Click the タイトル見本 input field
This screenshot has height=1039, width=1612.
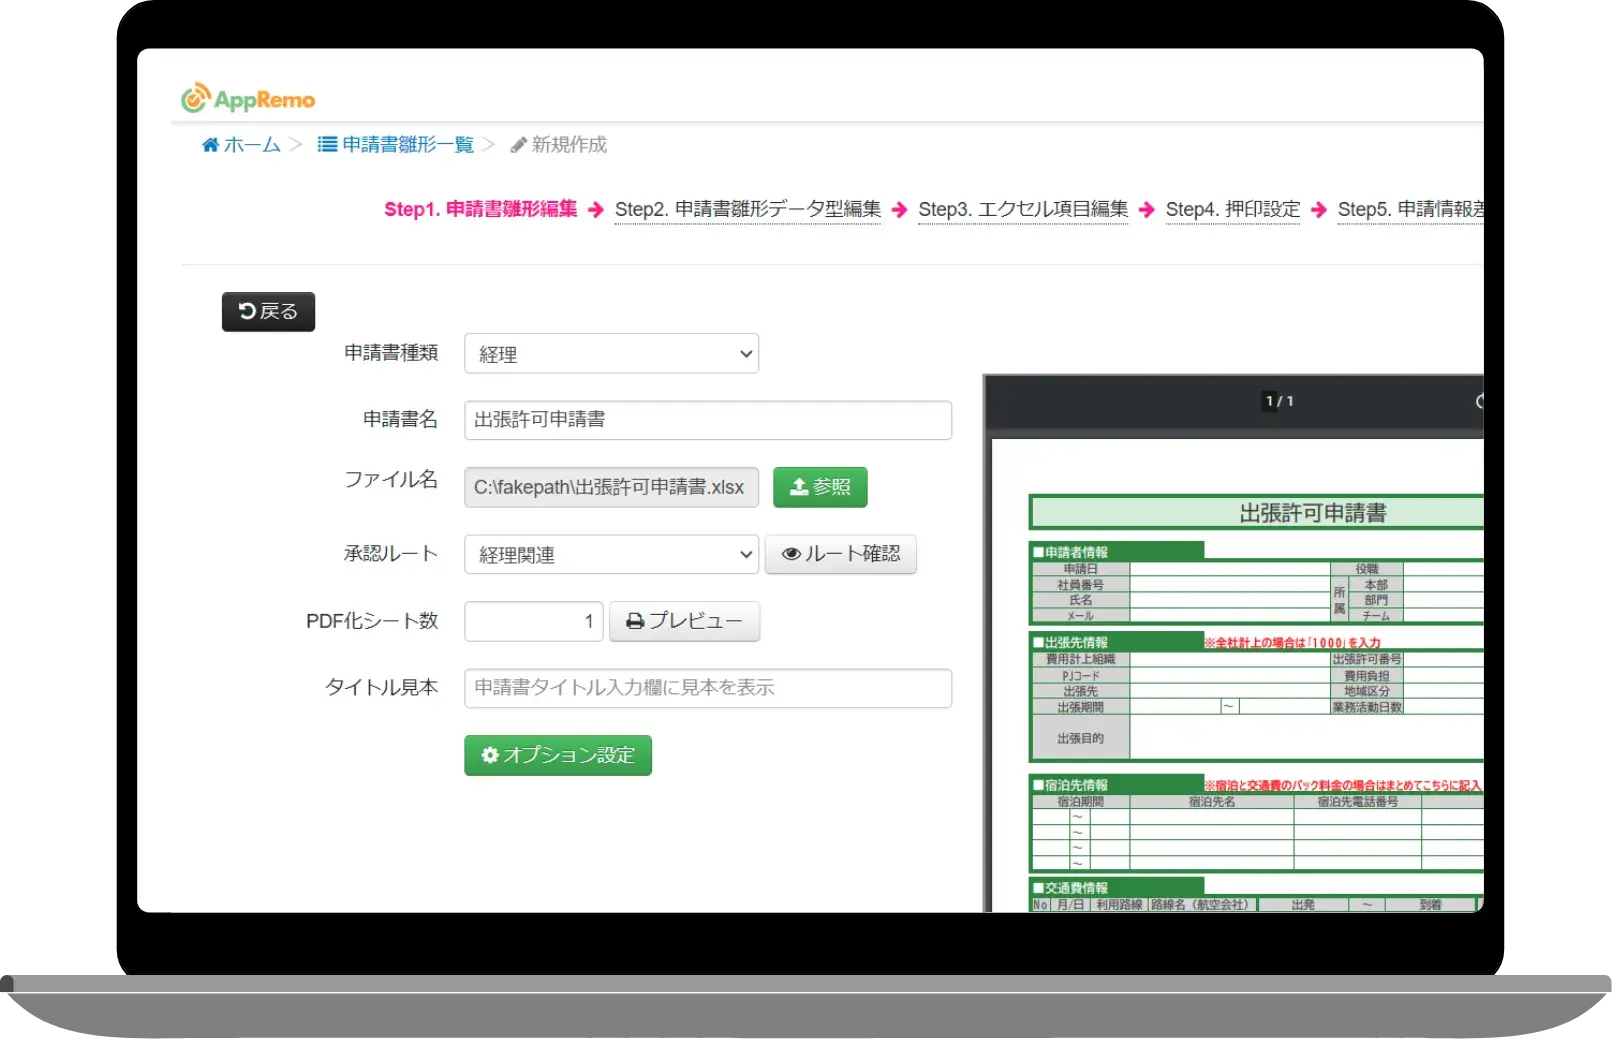pos(708,688)
